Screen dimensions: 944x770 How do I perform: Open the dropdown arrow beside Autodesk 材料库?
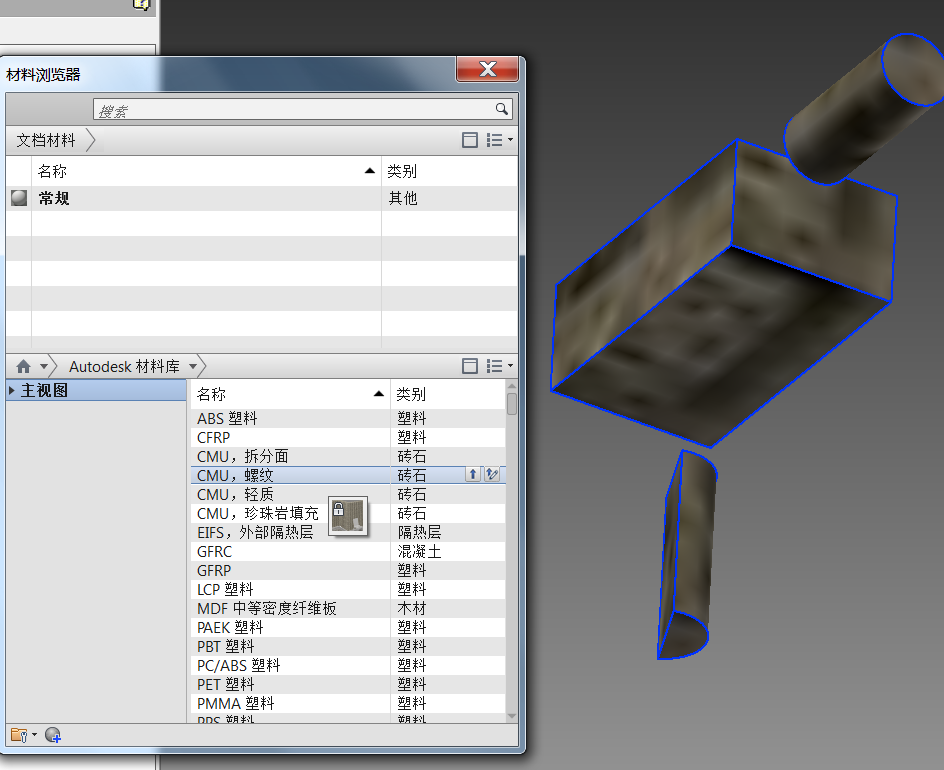(193, 367)
